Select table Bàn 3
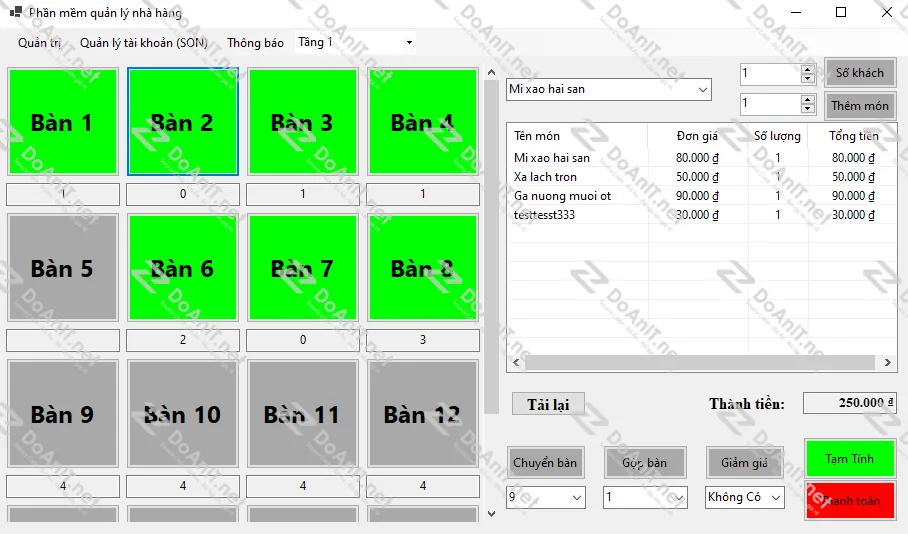Image resolution: width=908 pixels, height=534 pixels. click(302, 122)
